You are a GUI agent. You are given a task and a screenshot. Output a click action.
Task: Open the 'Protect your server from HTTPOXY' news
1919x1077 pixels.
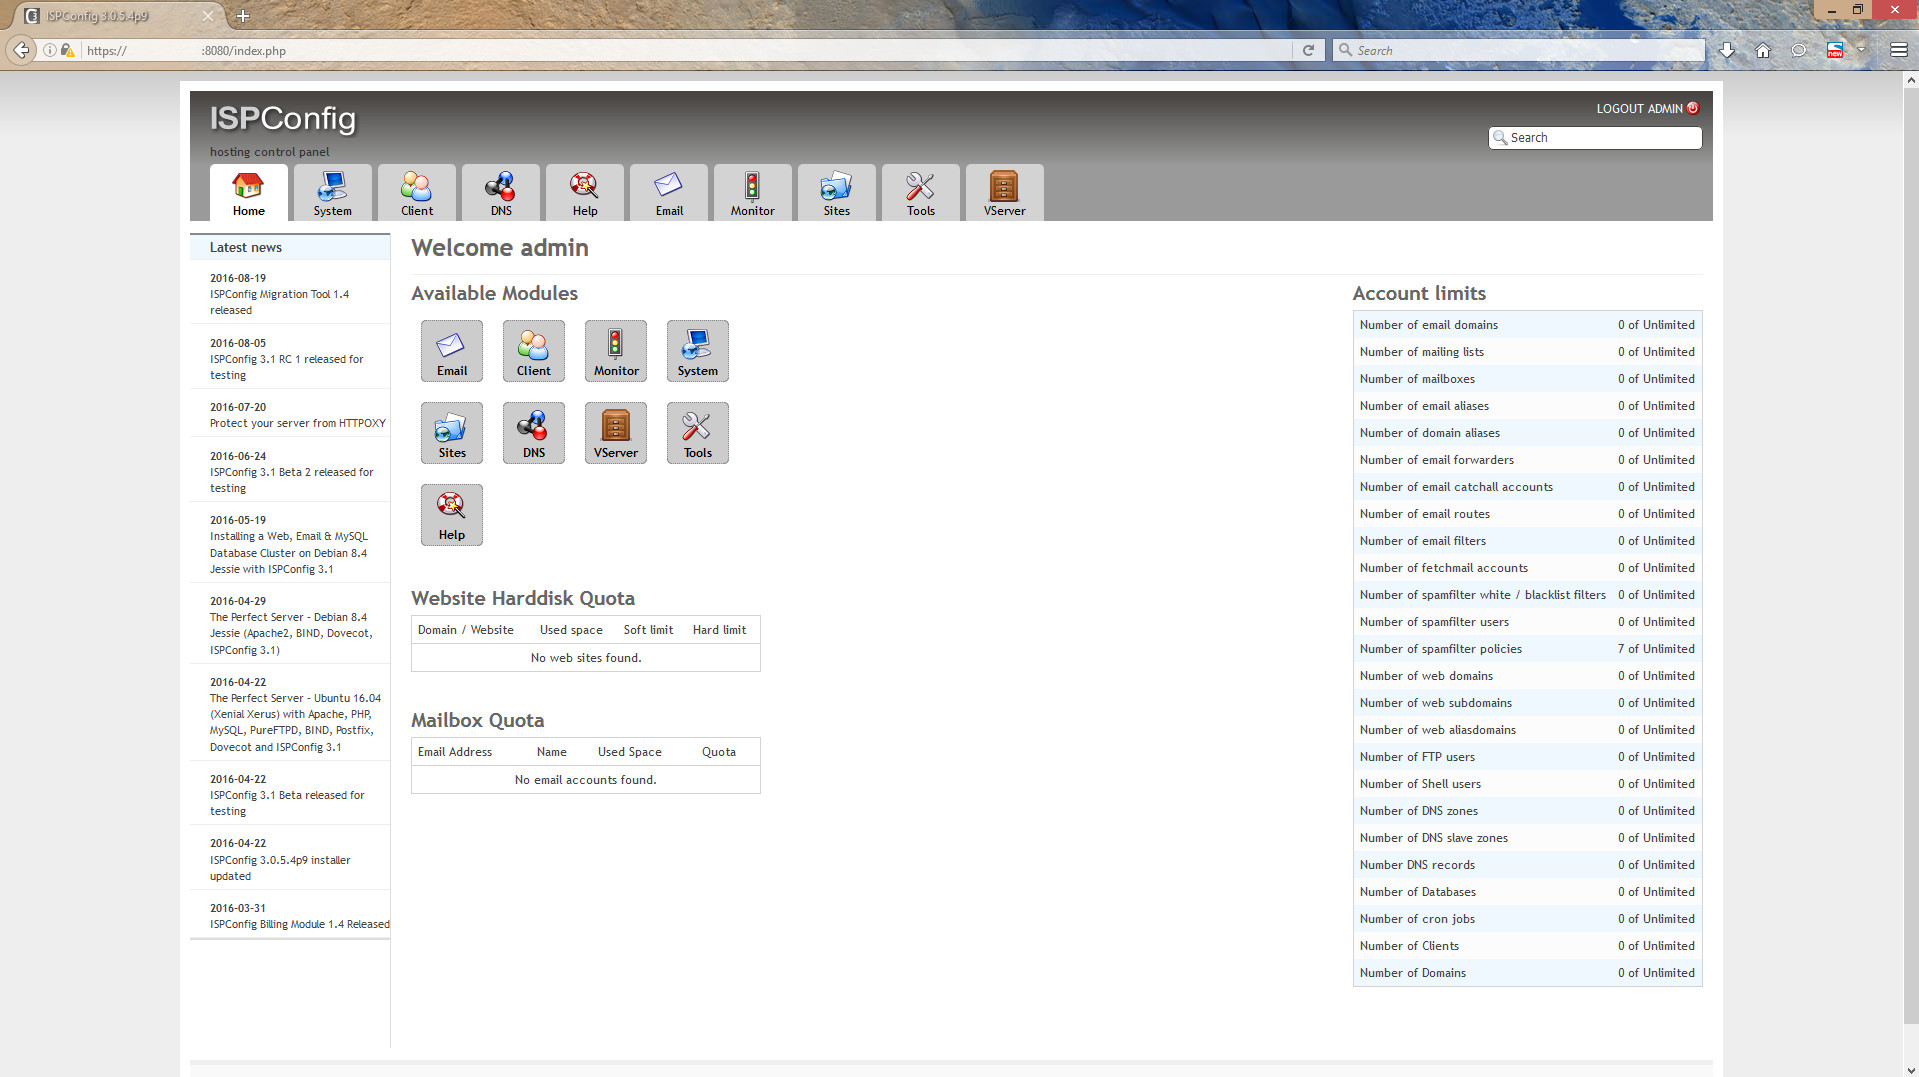[297, 424]
